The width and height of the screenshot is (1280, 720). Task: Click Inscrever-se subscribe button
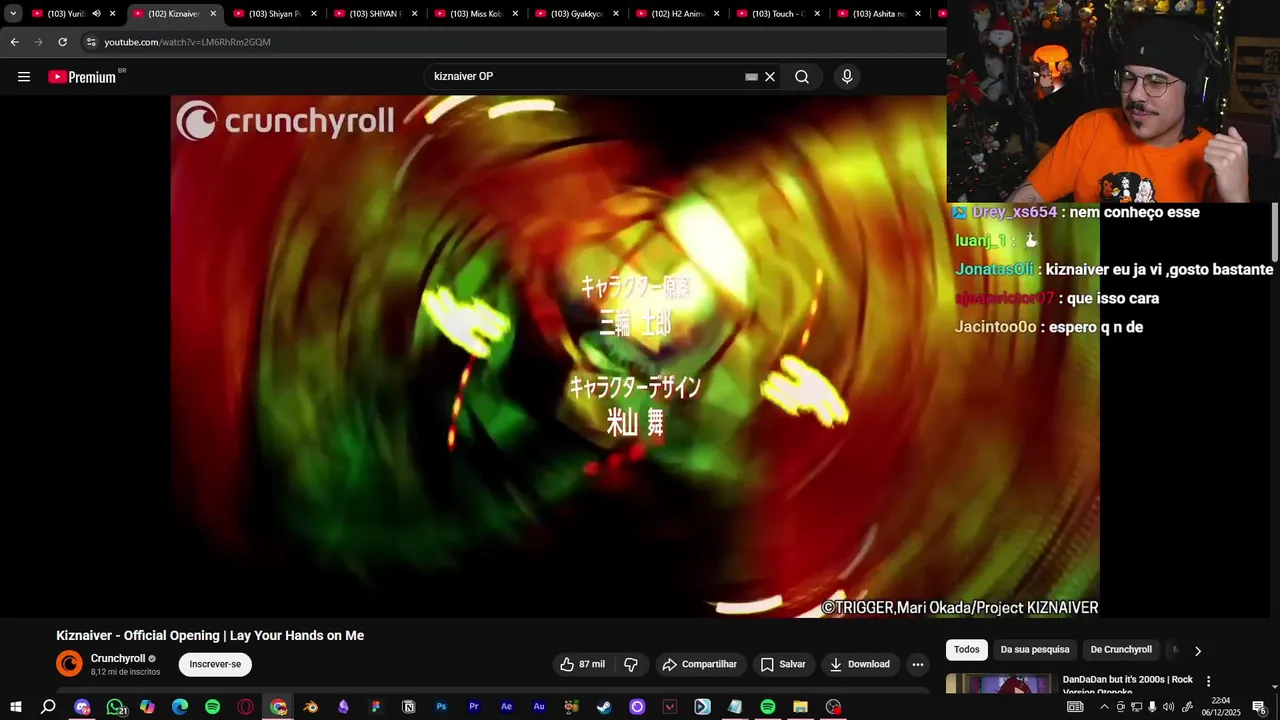[215, 664]
